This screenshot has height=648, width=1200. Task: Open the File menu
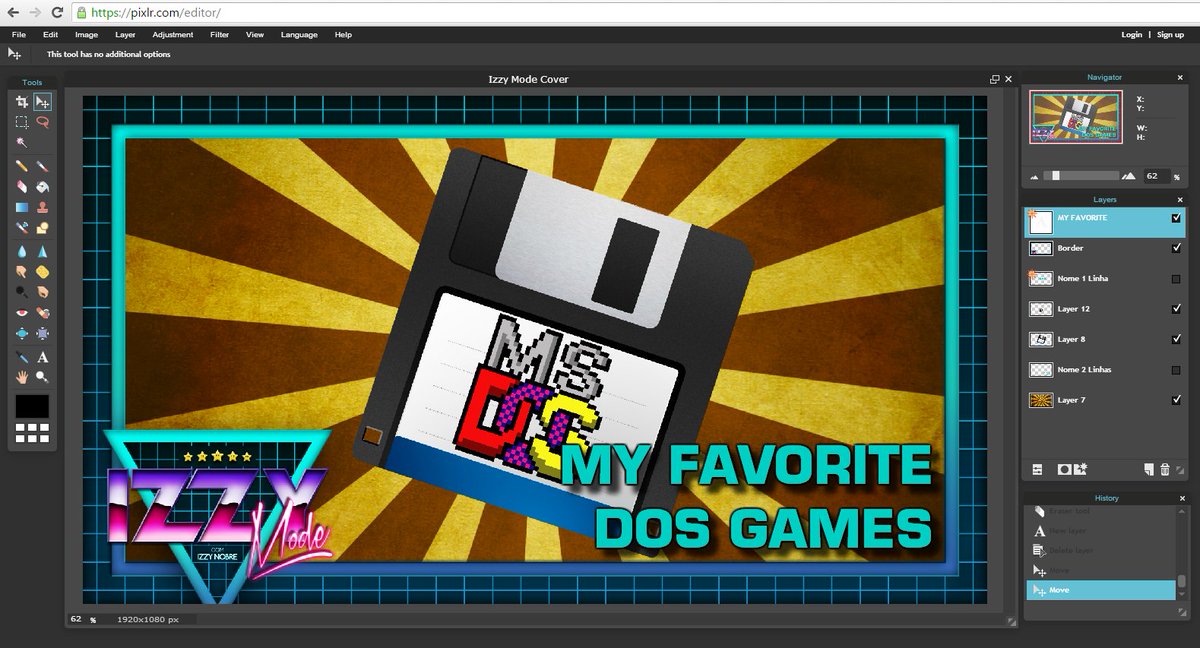click(x=19, y=35)
